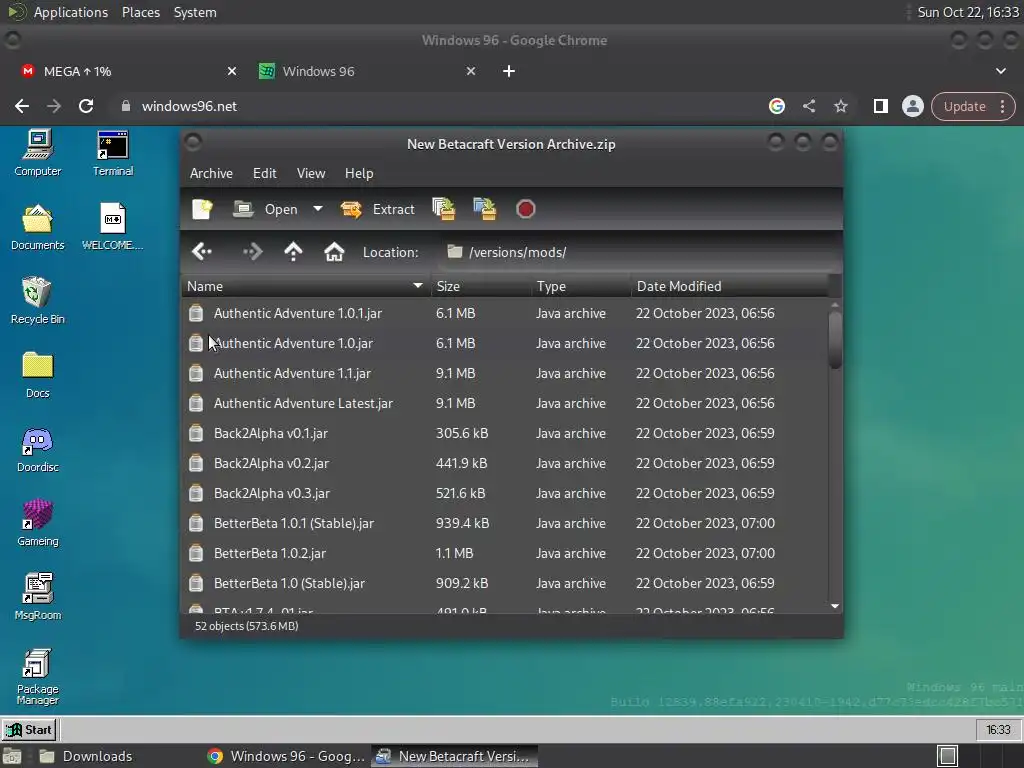This screenshot has width=1024, height=768.
Task: Open the Chrome profile avatar
Action: point(912,106)
